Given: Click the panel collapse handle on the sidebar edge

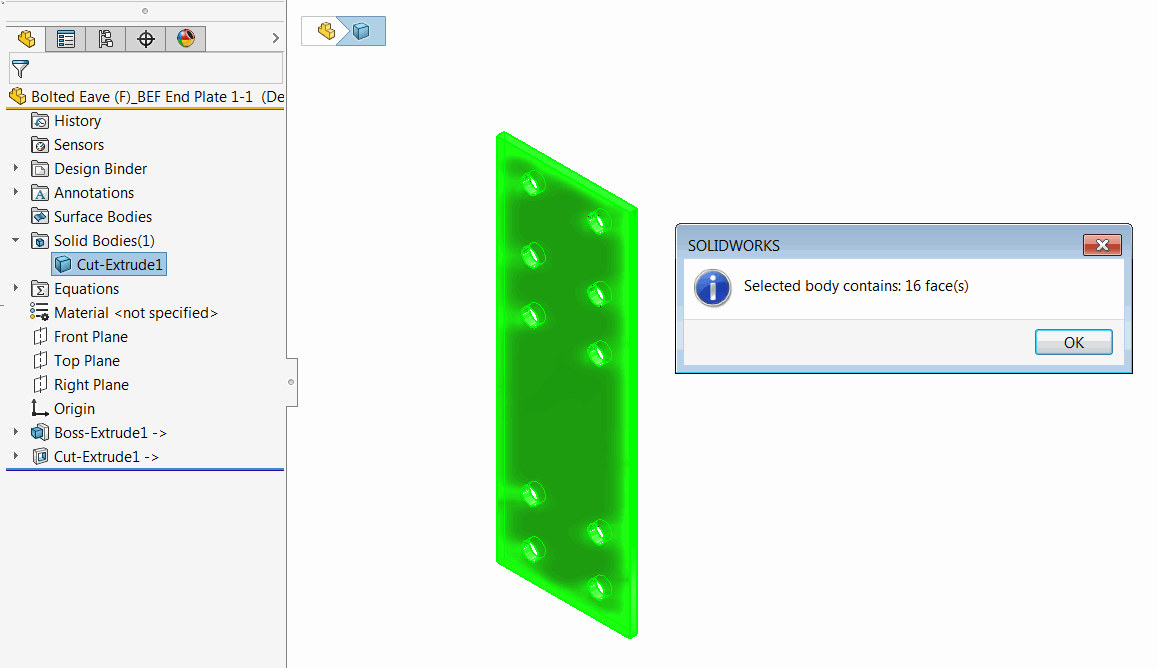Looking at the screenshot, I should click(291, 382).
